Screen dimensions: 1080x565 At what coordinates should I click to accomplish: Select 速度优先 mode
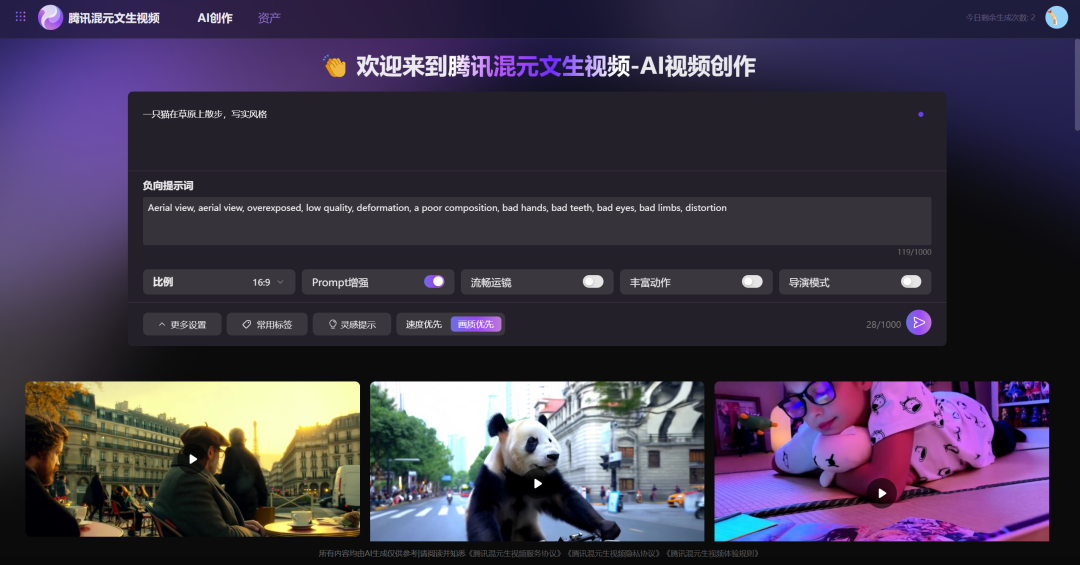coord(424,325)
